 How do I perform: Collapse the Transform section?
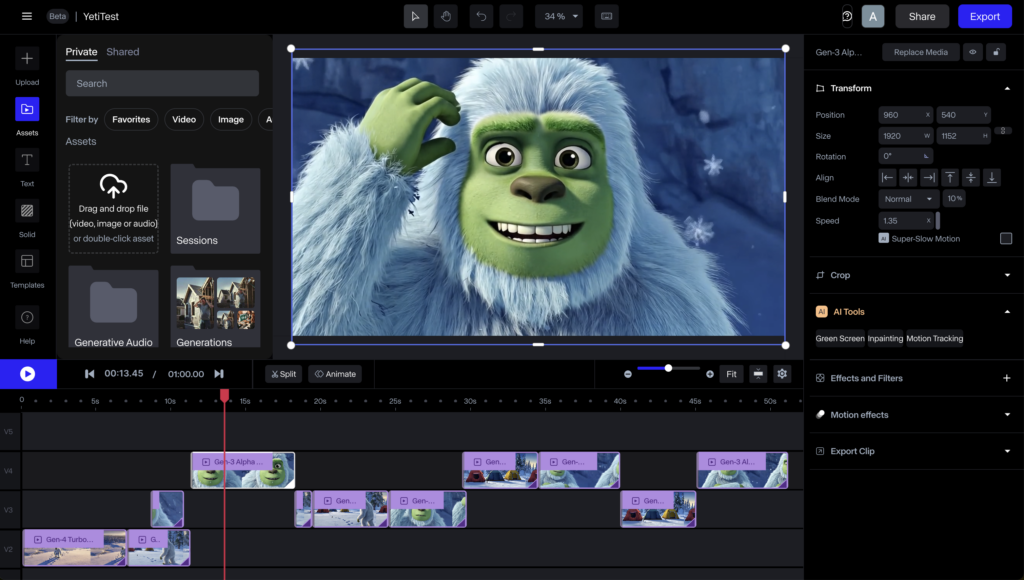coord(1007,88)
